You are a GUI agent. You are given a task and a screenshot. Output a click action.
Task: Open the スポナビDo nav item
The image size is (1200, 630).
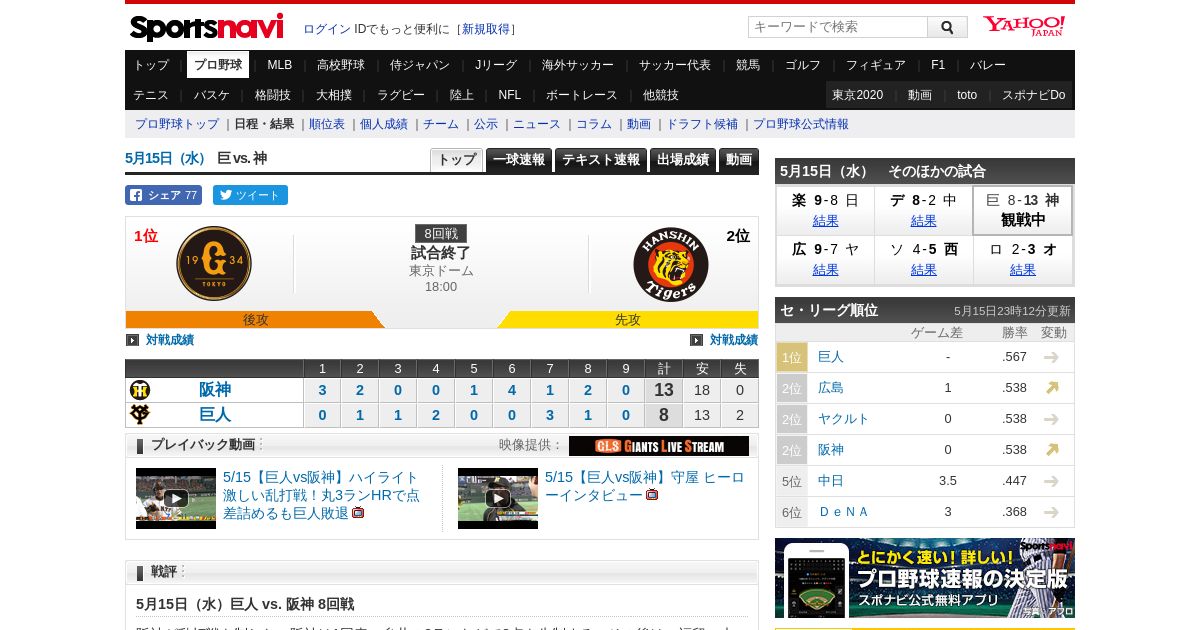1034,95
